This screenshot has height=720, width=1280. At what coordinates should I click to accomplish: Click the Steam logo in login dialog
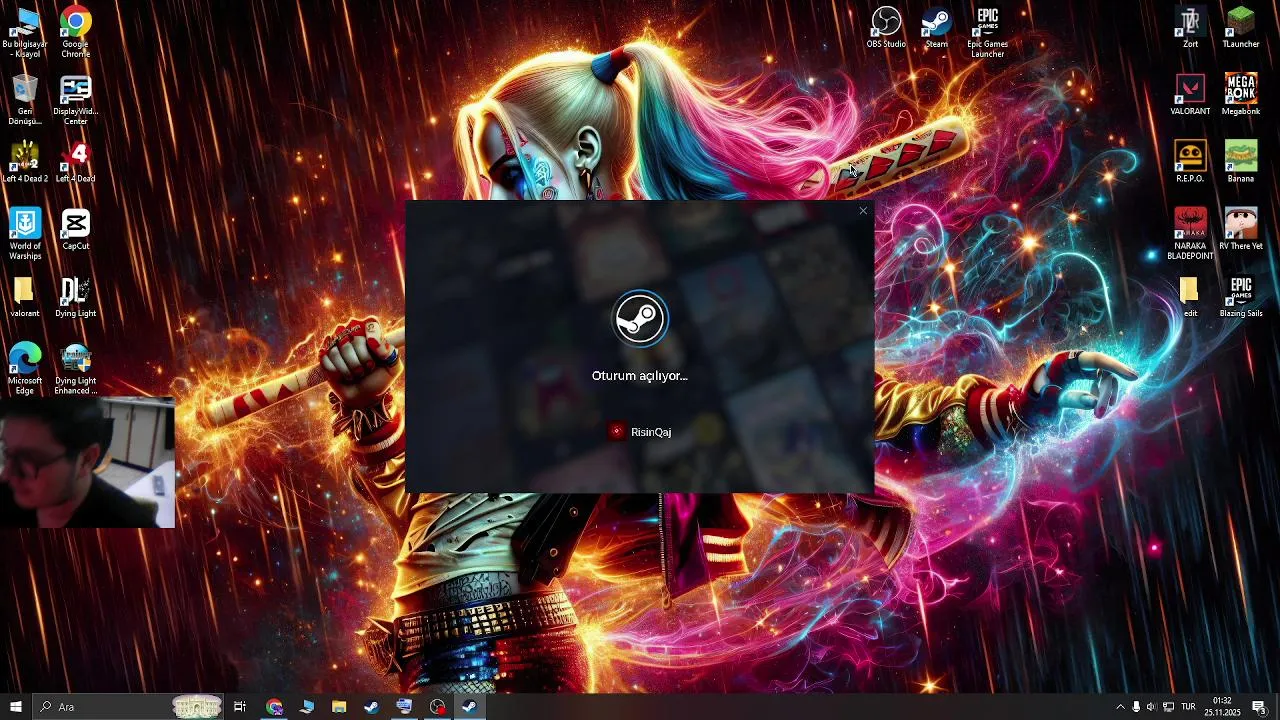click(640, 318)
